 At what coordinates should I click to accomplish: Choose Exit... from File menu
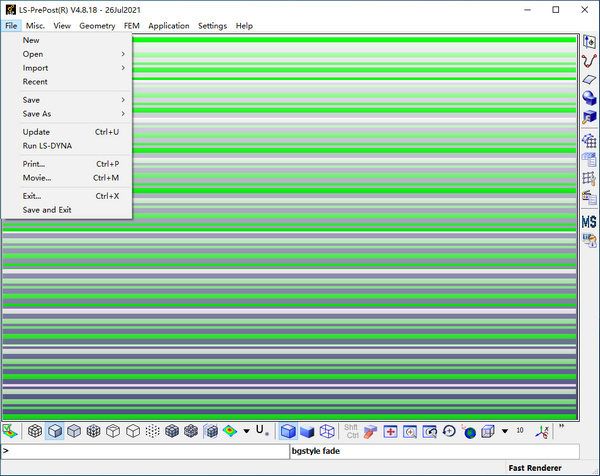(x=76, y=196)
